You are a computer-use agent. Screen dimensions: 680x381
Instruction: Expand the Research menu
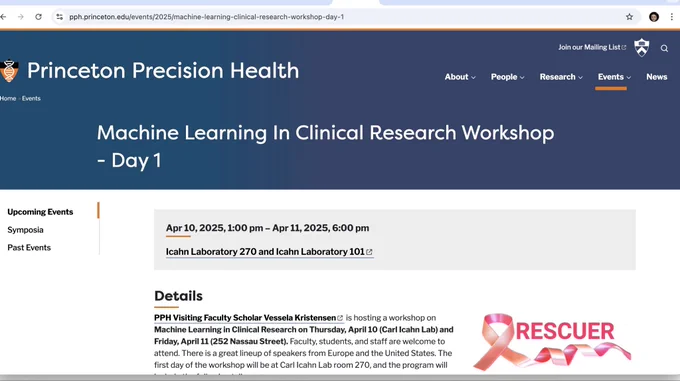click(x=561, y=77)
